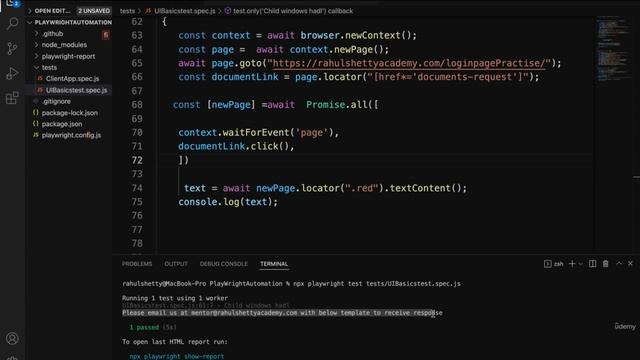Click npx playwright show-report text
The height and width of the screenshot is (360, 640).
click(177, 356)
